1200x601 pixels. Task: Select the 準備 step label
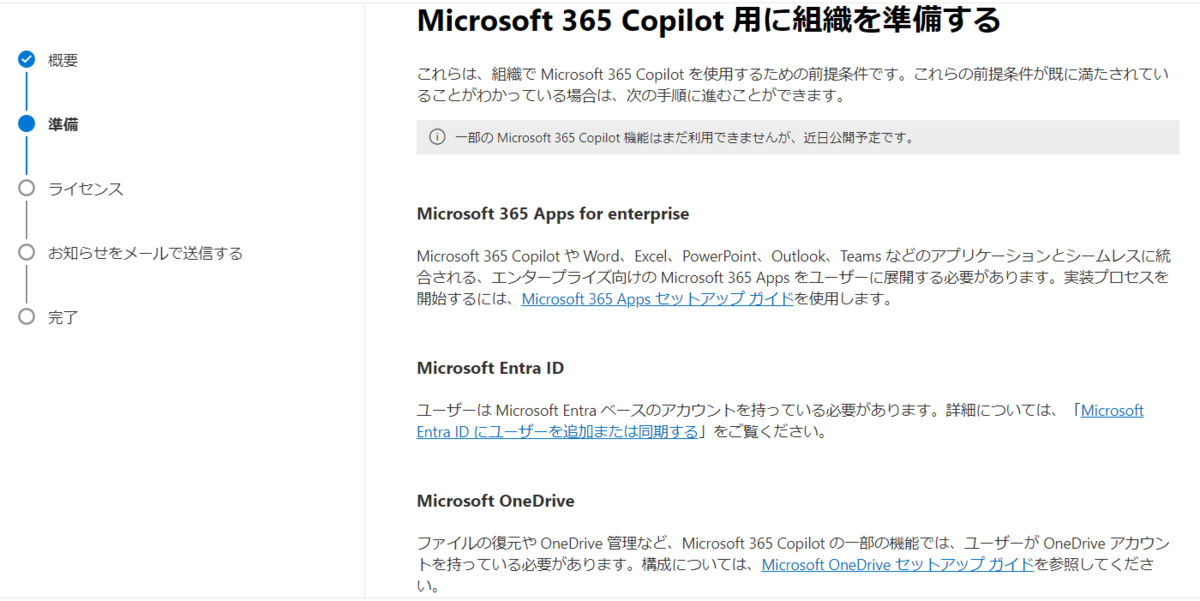click(63, 124)
